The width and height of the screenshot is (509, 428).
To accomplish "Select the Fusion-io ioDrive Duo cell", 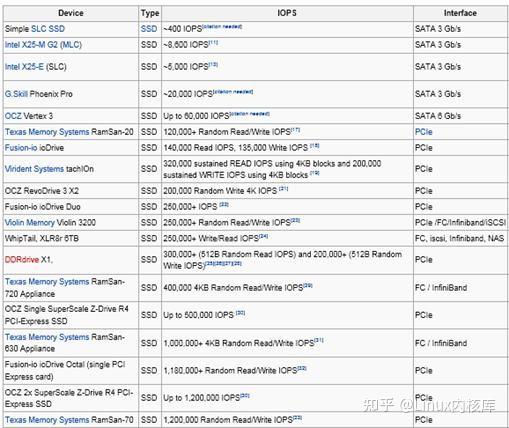I will click(x=71, y=207).
